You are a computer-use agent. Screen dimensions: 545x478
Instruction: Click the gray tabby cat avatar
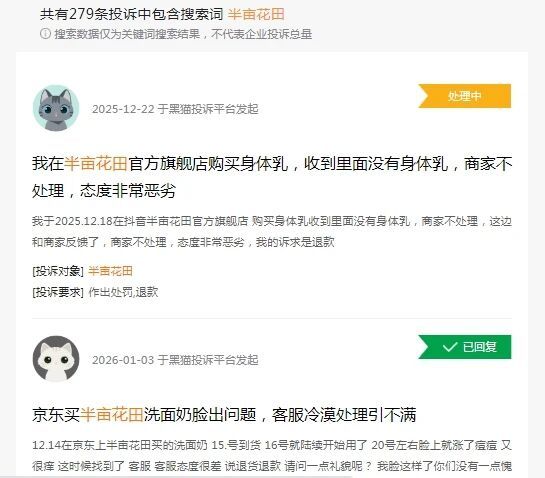56,108
